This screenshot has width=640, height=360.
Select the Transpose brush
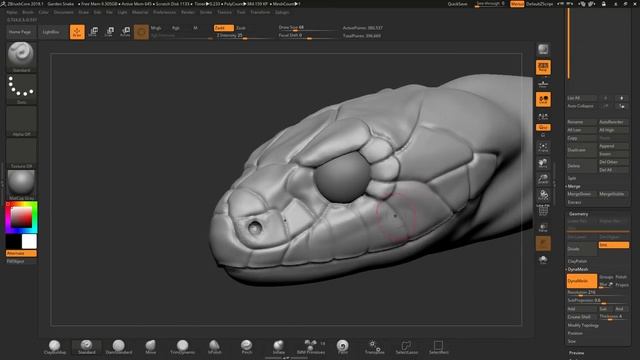(374, 347)
